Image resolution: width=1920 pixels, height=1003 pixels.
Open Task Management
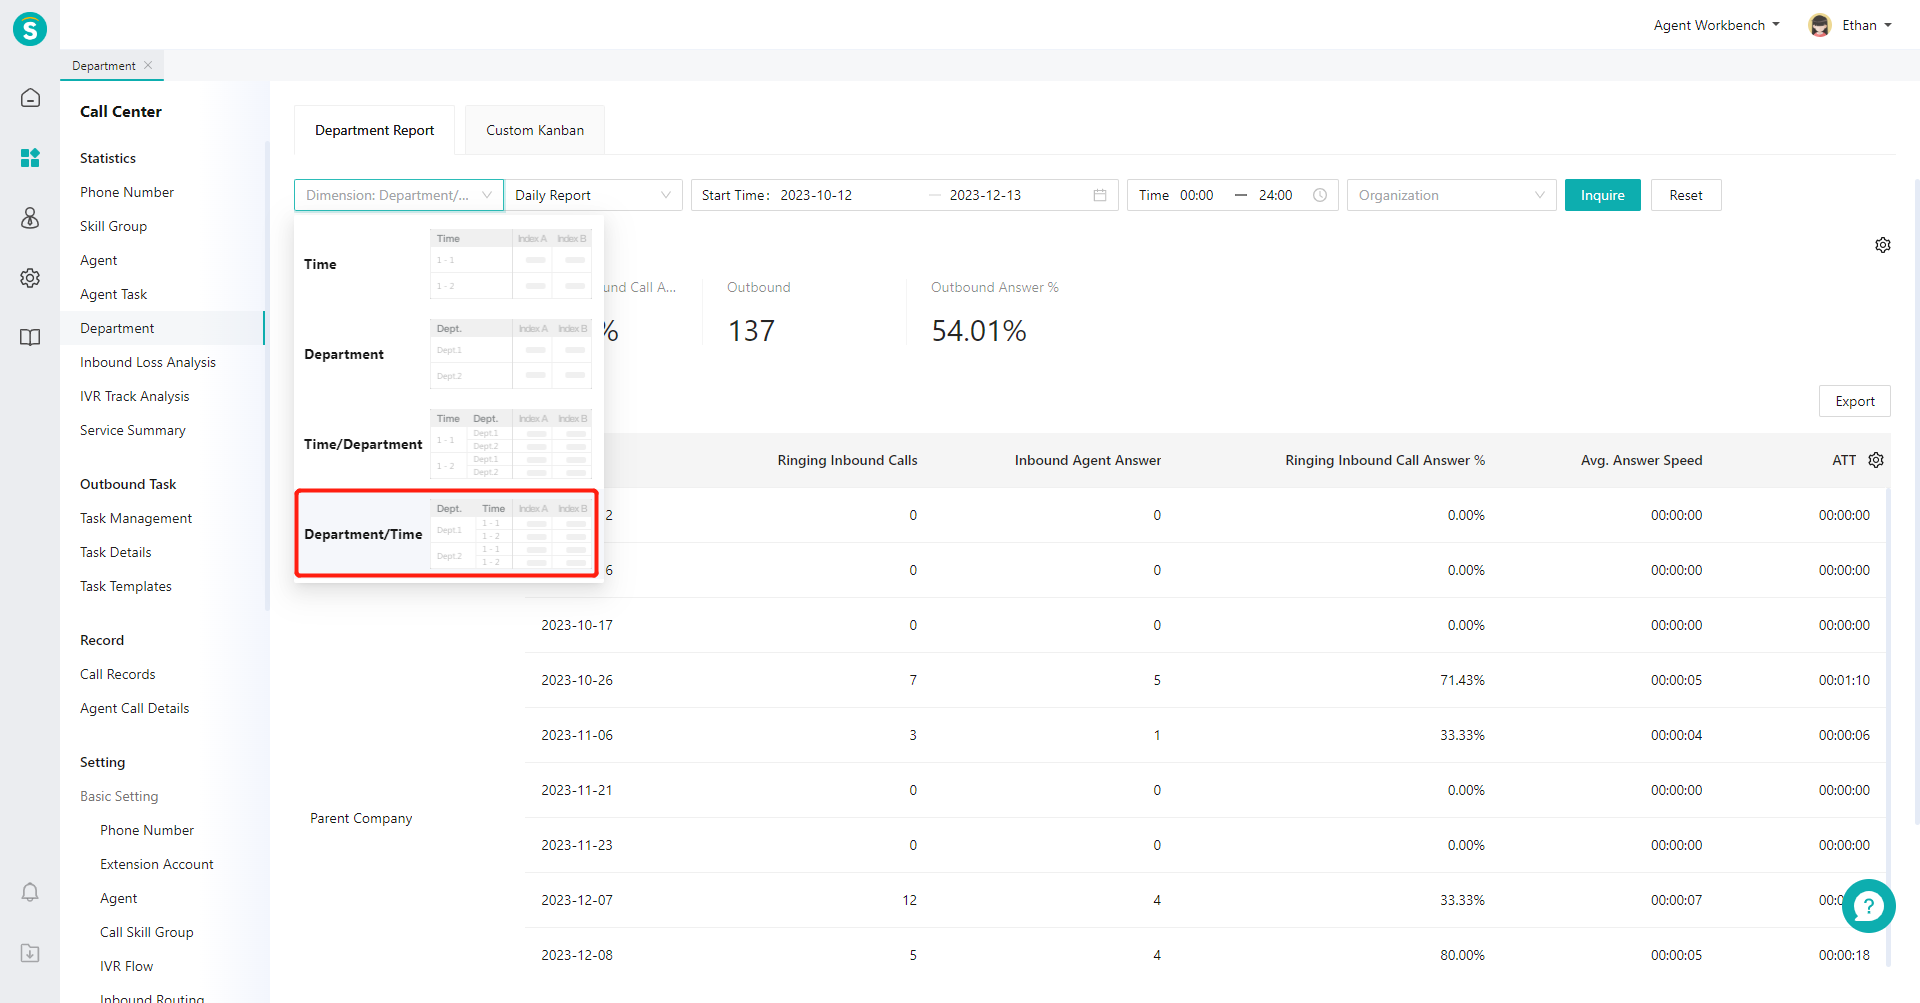coord(136,518)
